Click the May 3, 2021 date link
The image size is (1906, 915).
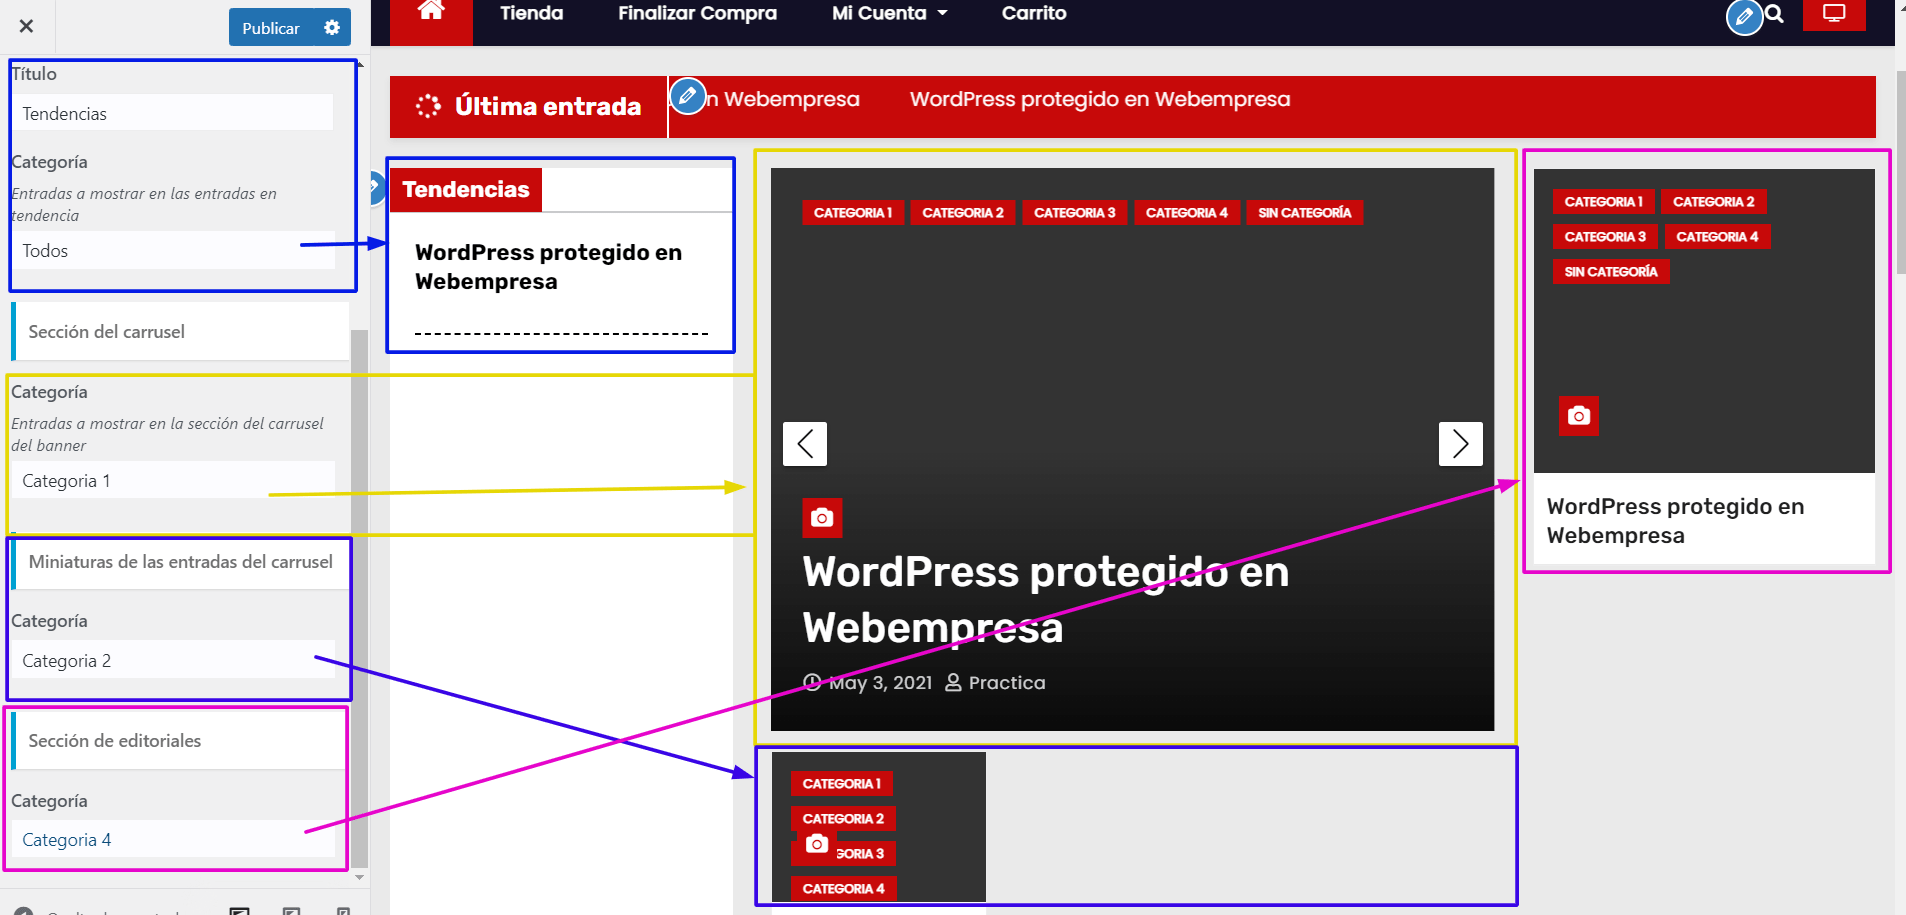click(880, 683)
